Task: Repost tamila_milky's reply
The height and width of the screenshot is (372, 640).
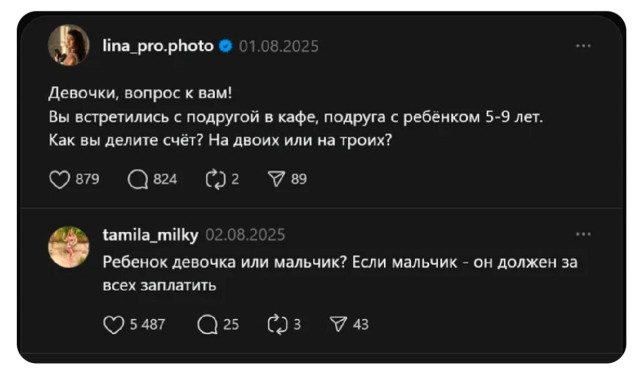Action: coord(278,325)
